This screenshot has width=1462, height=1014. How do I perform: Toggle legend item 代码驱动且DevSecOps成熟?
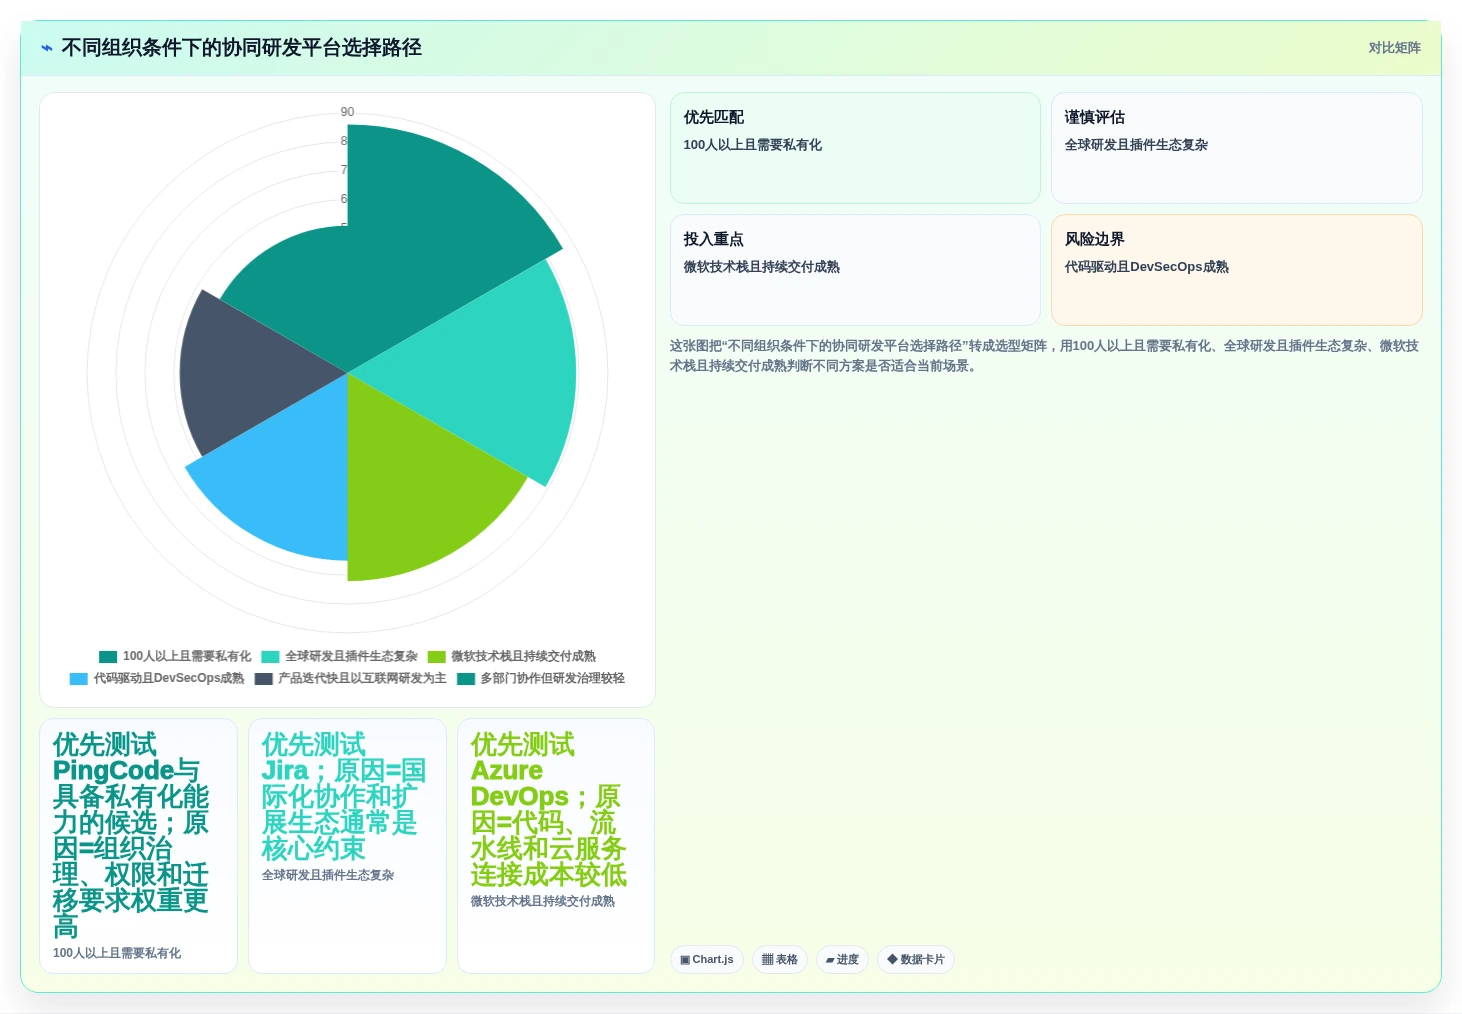click(x=157, y=678)
